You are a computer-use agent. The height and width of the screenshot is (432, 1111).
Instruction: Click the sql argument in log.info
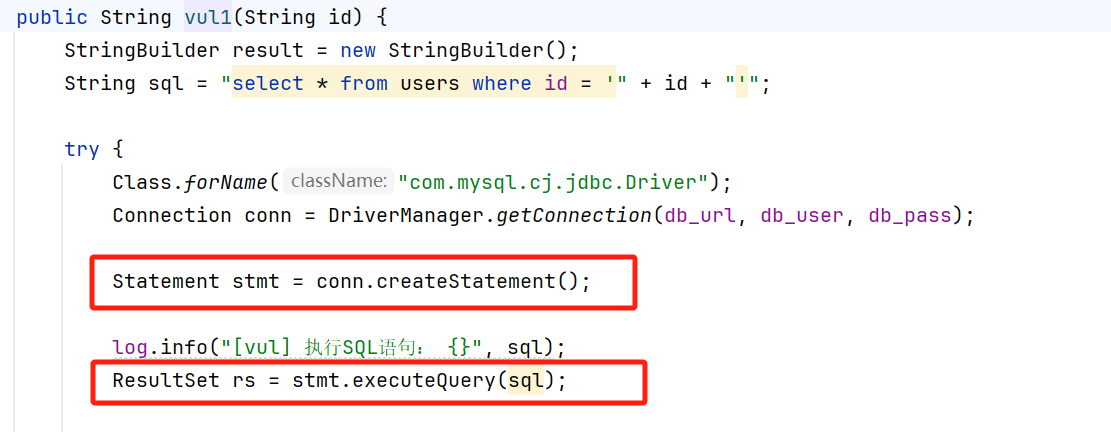[526, 348]
